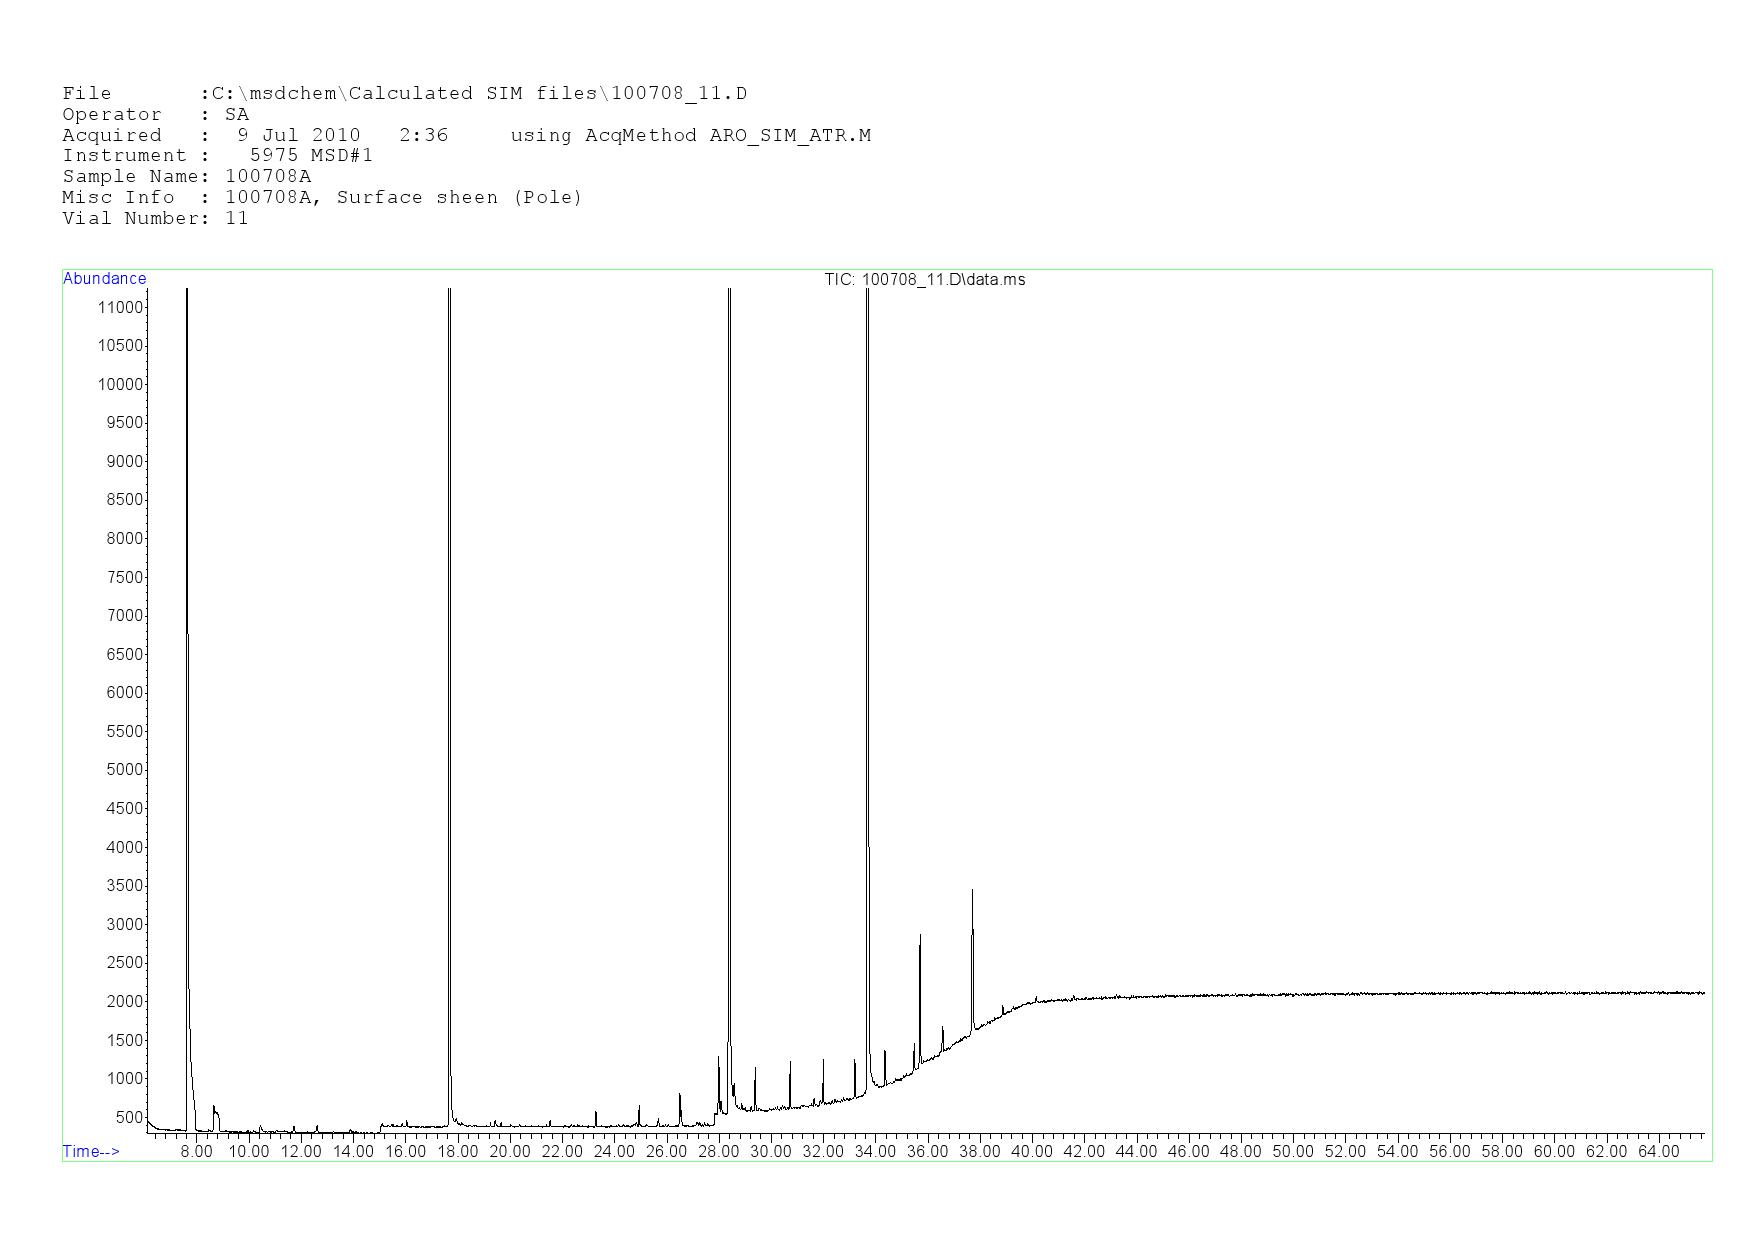Click the Time--> axis label
This screenshot has width=1754, height=1240.
[91, 1151]
